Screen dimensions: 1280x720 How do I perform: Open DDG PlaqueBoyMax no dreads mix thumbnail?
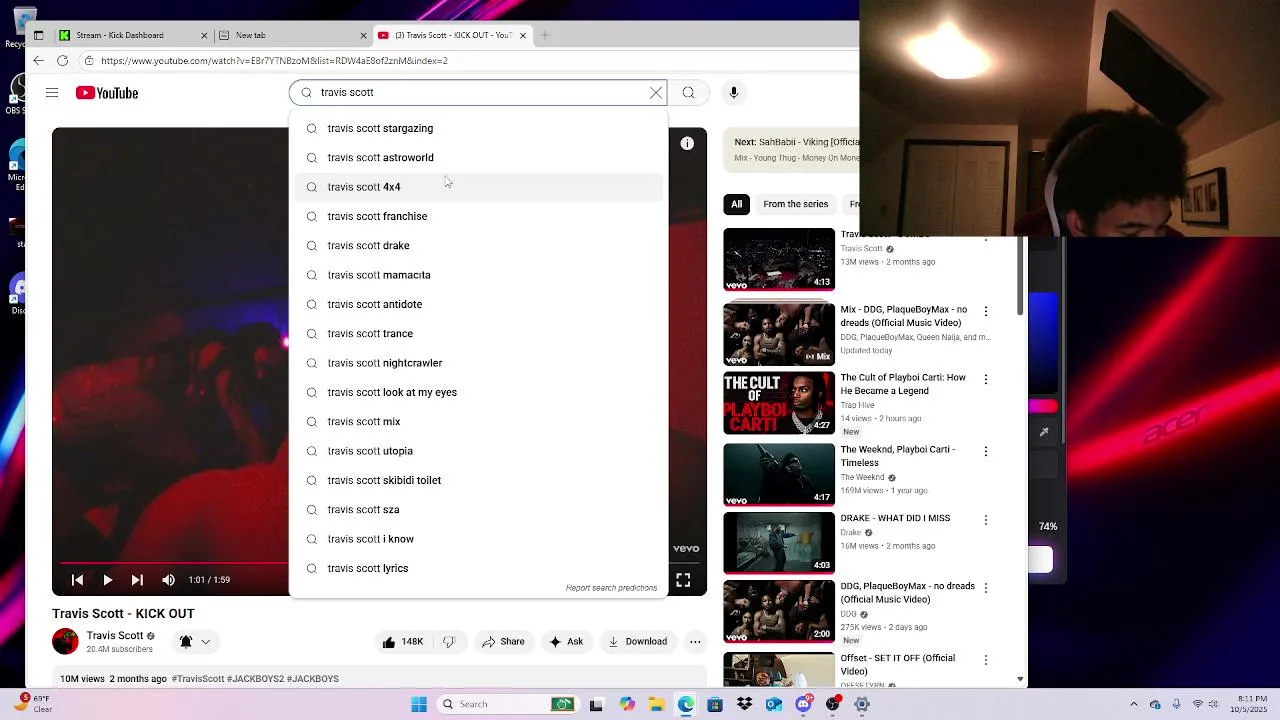coord(779,334)
